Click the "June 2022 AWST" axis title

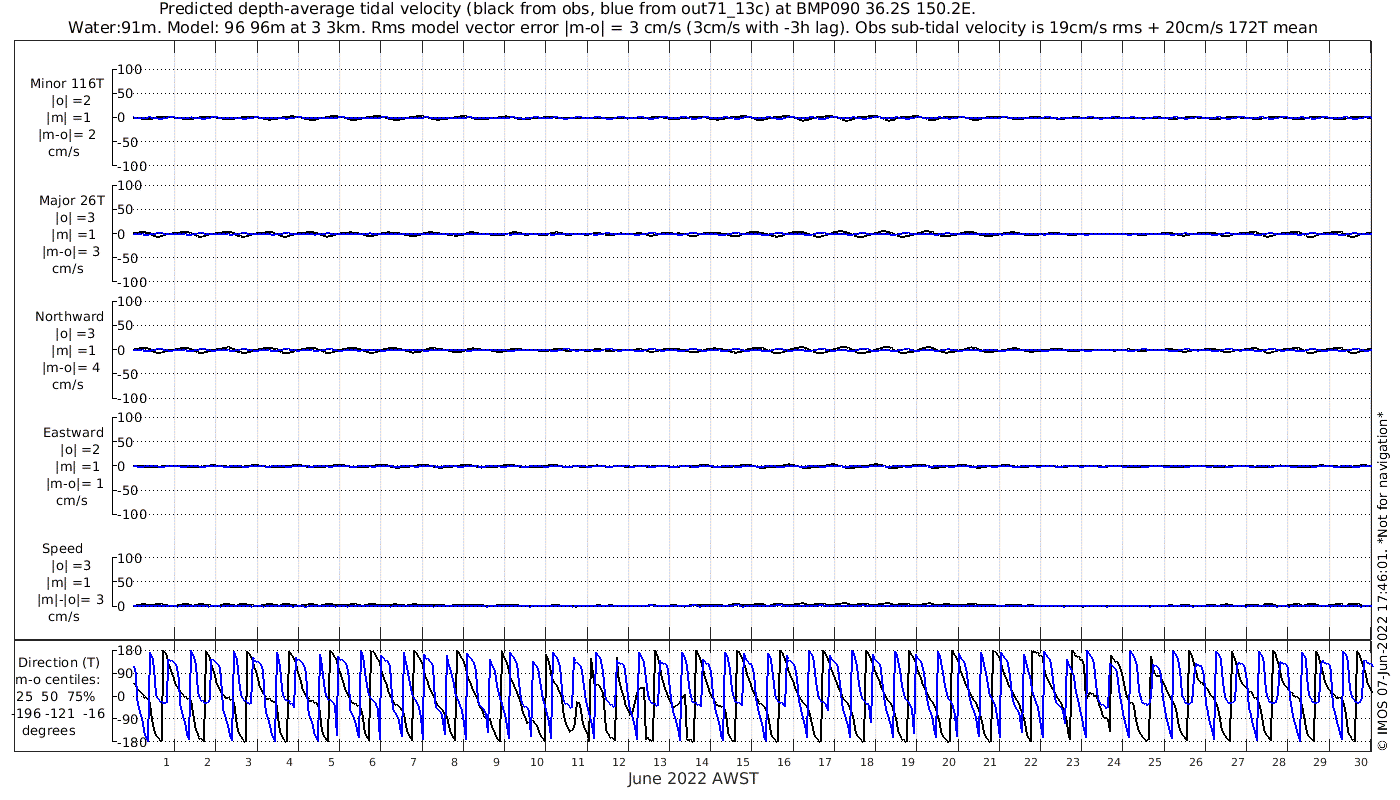tap(693, 778)
